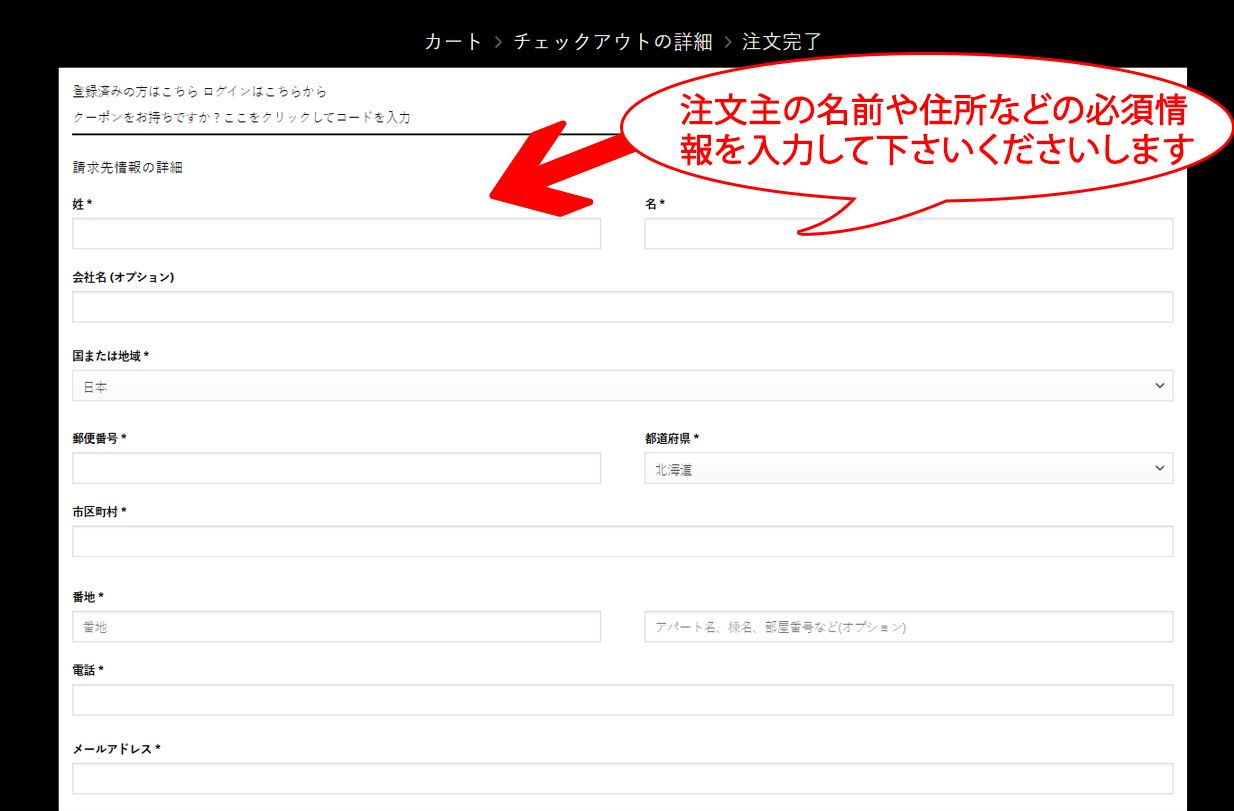Screen dimensions: 1234x811
Task: Open the ログインはこちらから login link
Action: (265, 91)
